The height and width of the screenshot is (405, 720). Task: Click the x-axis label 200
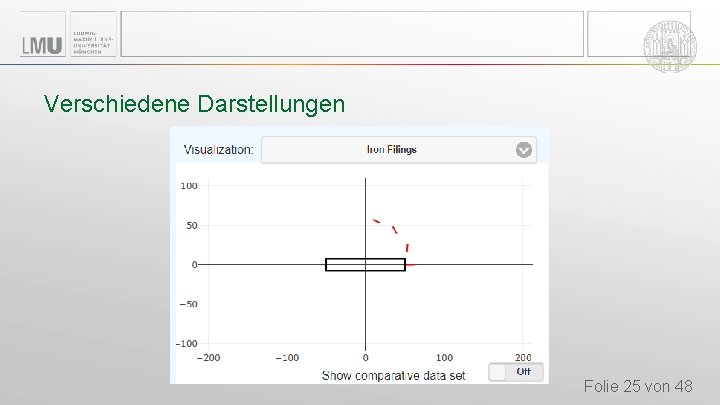pyautogui.click(x=523, y=358)
